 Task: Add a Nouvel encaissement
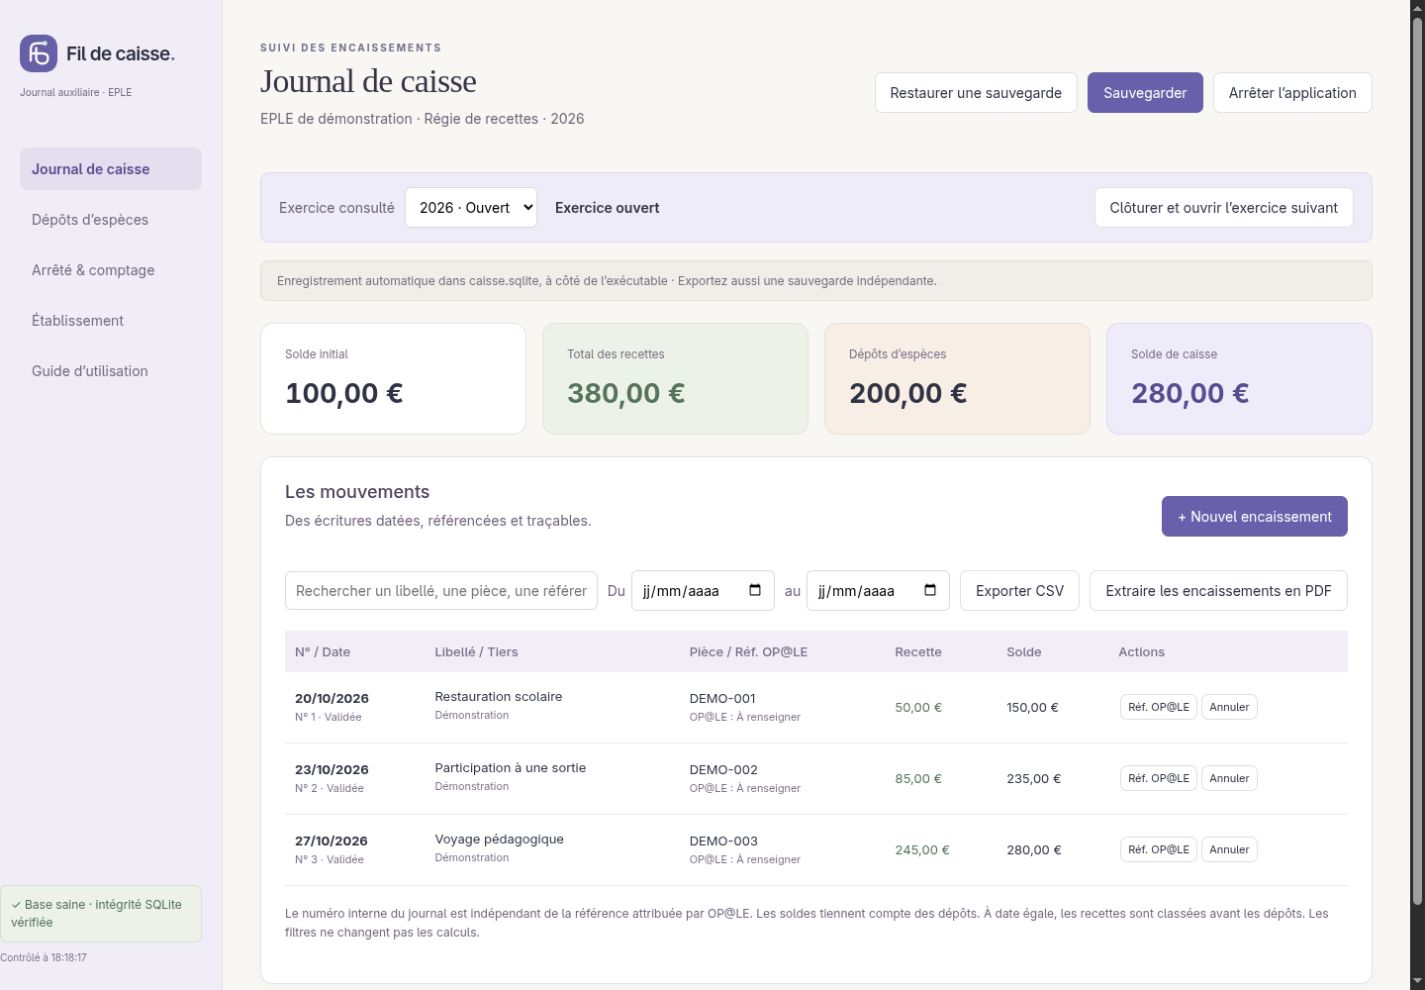(x=1254, y=517)
